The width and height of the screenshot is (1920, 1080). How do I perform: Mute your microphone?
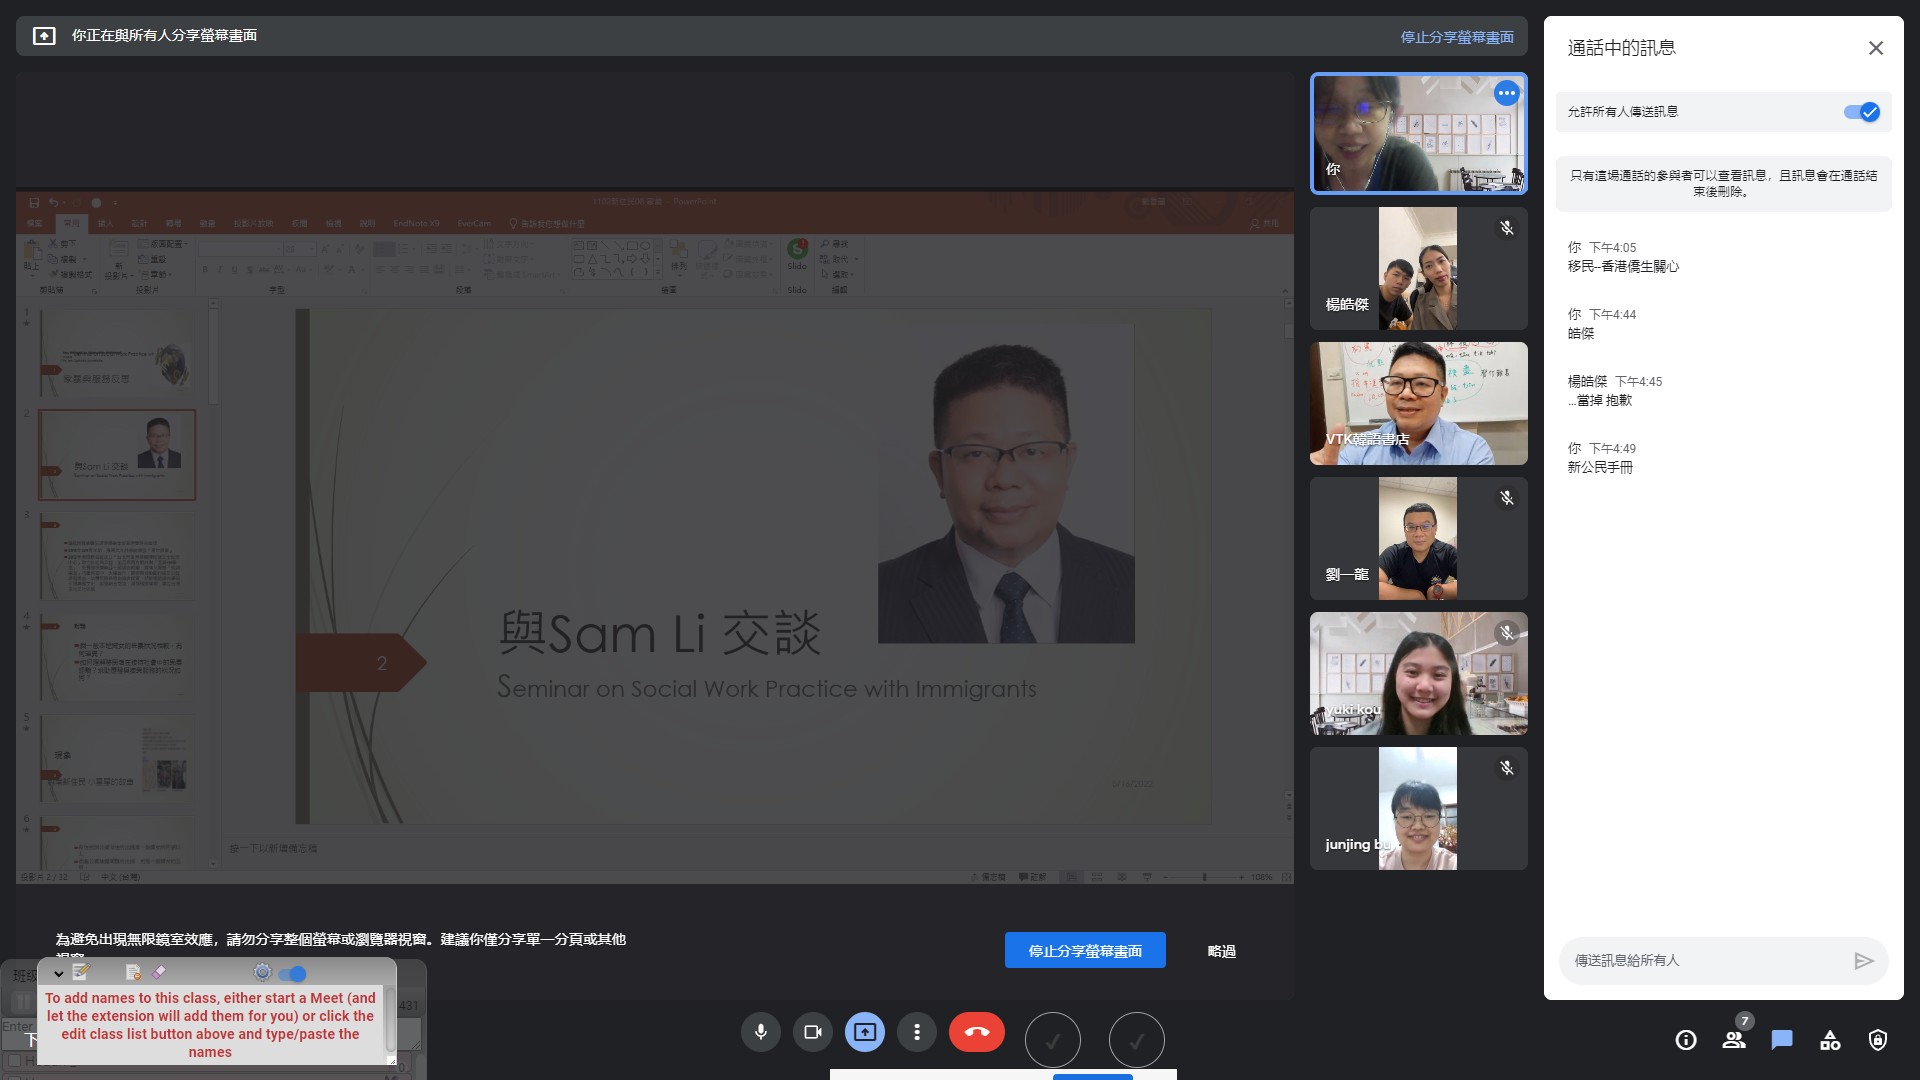[761, 1031]
